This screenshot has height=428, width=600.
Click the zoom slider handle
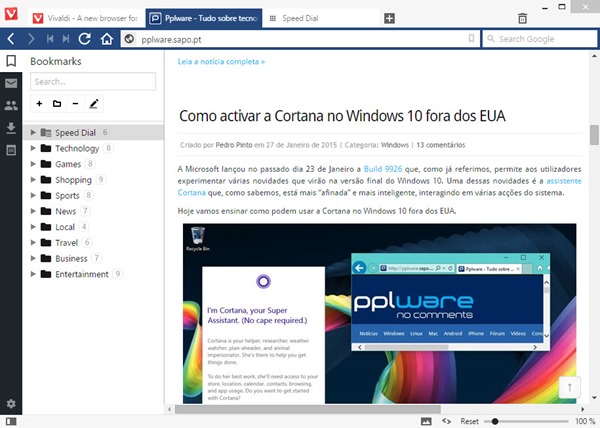click(495, 421)
